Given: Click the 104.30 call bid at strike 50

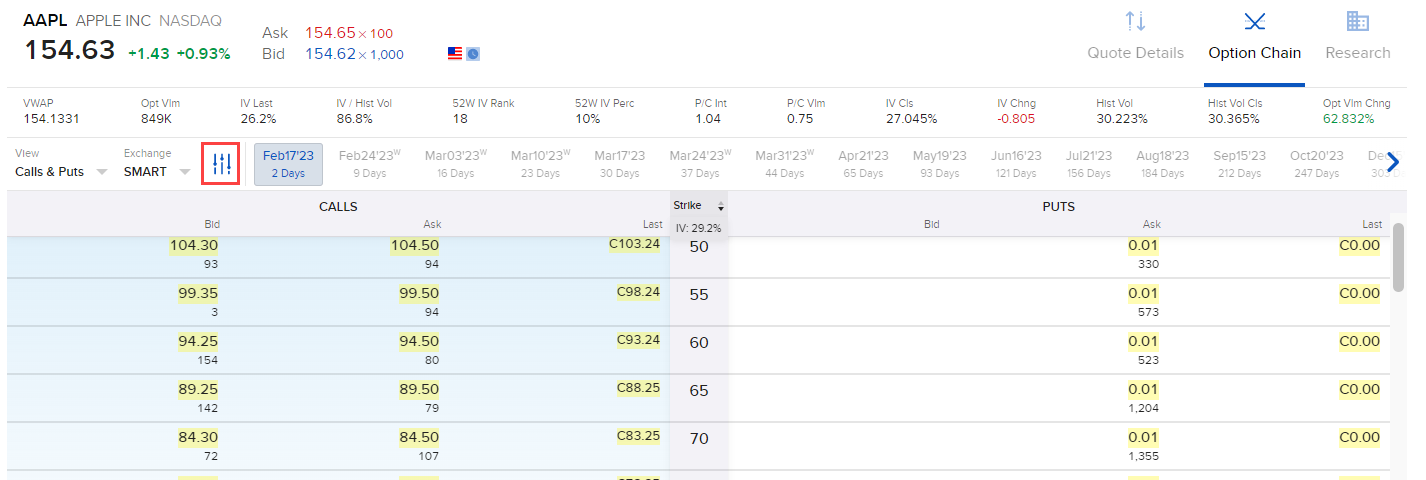Looking at the screenshot, I should pos(195,246).
